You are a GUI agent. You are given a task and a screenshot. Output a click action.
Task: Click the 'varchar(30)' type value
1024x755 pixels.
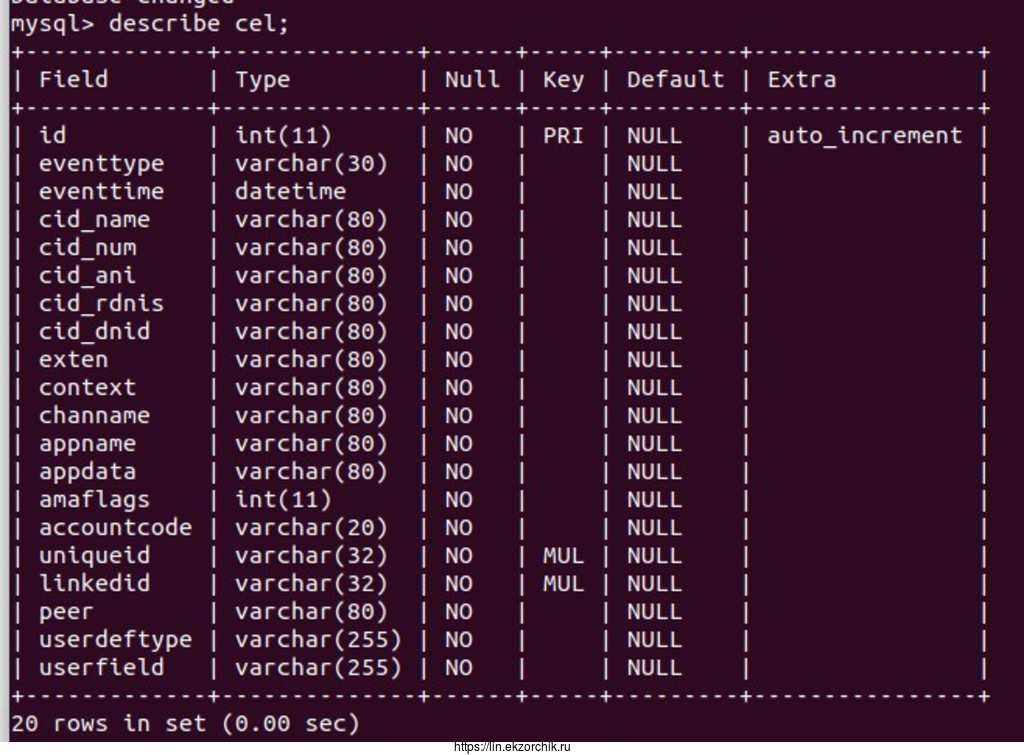311,164
